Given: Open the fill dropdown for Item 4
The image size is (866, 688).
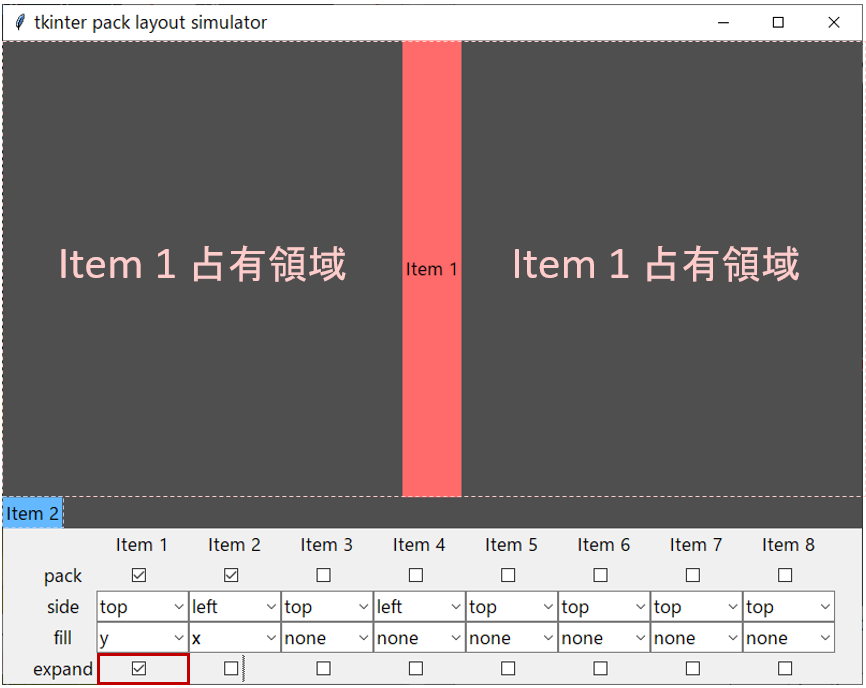Looking at the screenshot, I should point(419,637).
